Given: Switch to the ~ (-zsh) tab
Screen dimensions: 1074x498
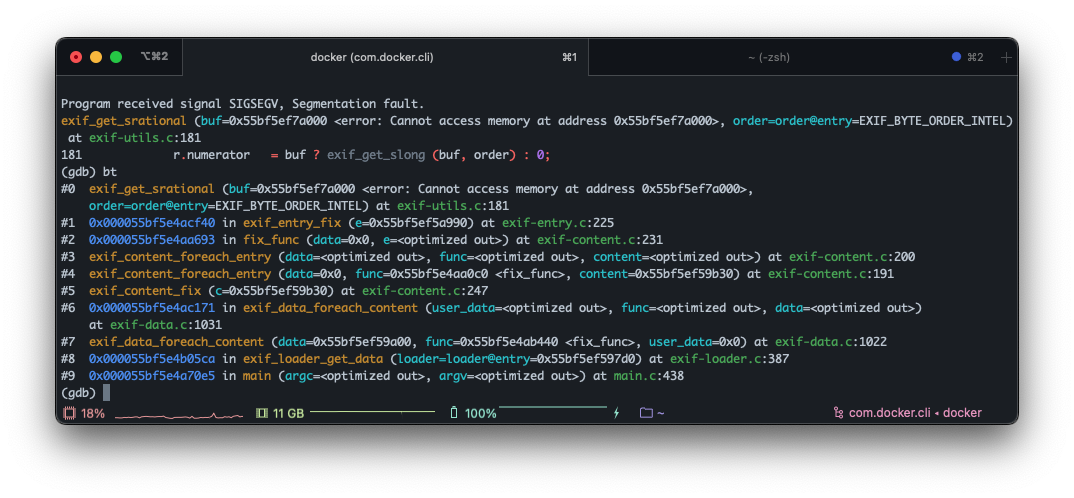Looking at the screenshot, I should 768,57.
